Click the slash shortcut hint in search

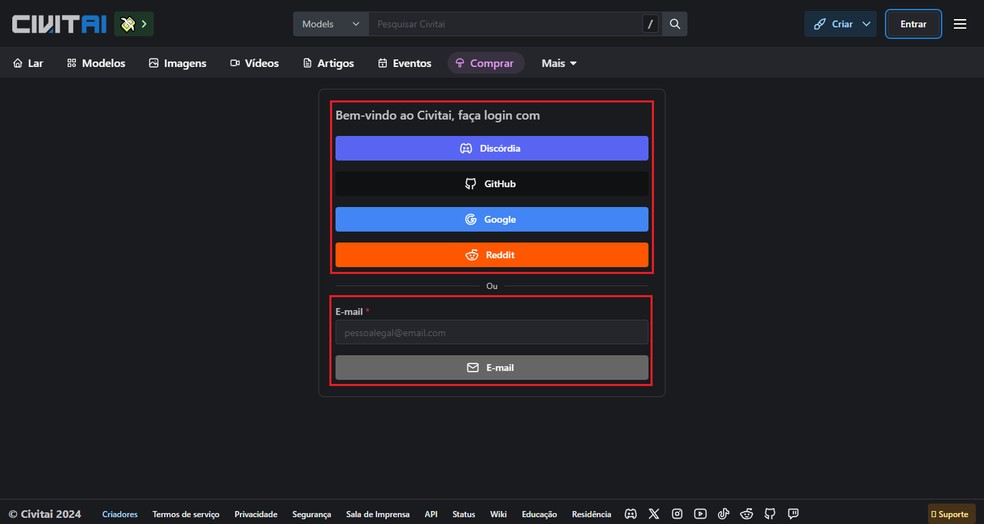pos(650,24)
